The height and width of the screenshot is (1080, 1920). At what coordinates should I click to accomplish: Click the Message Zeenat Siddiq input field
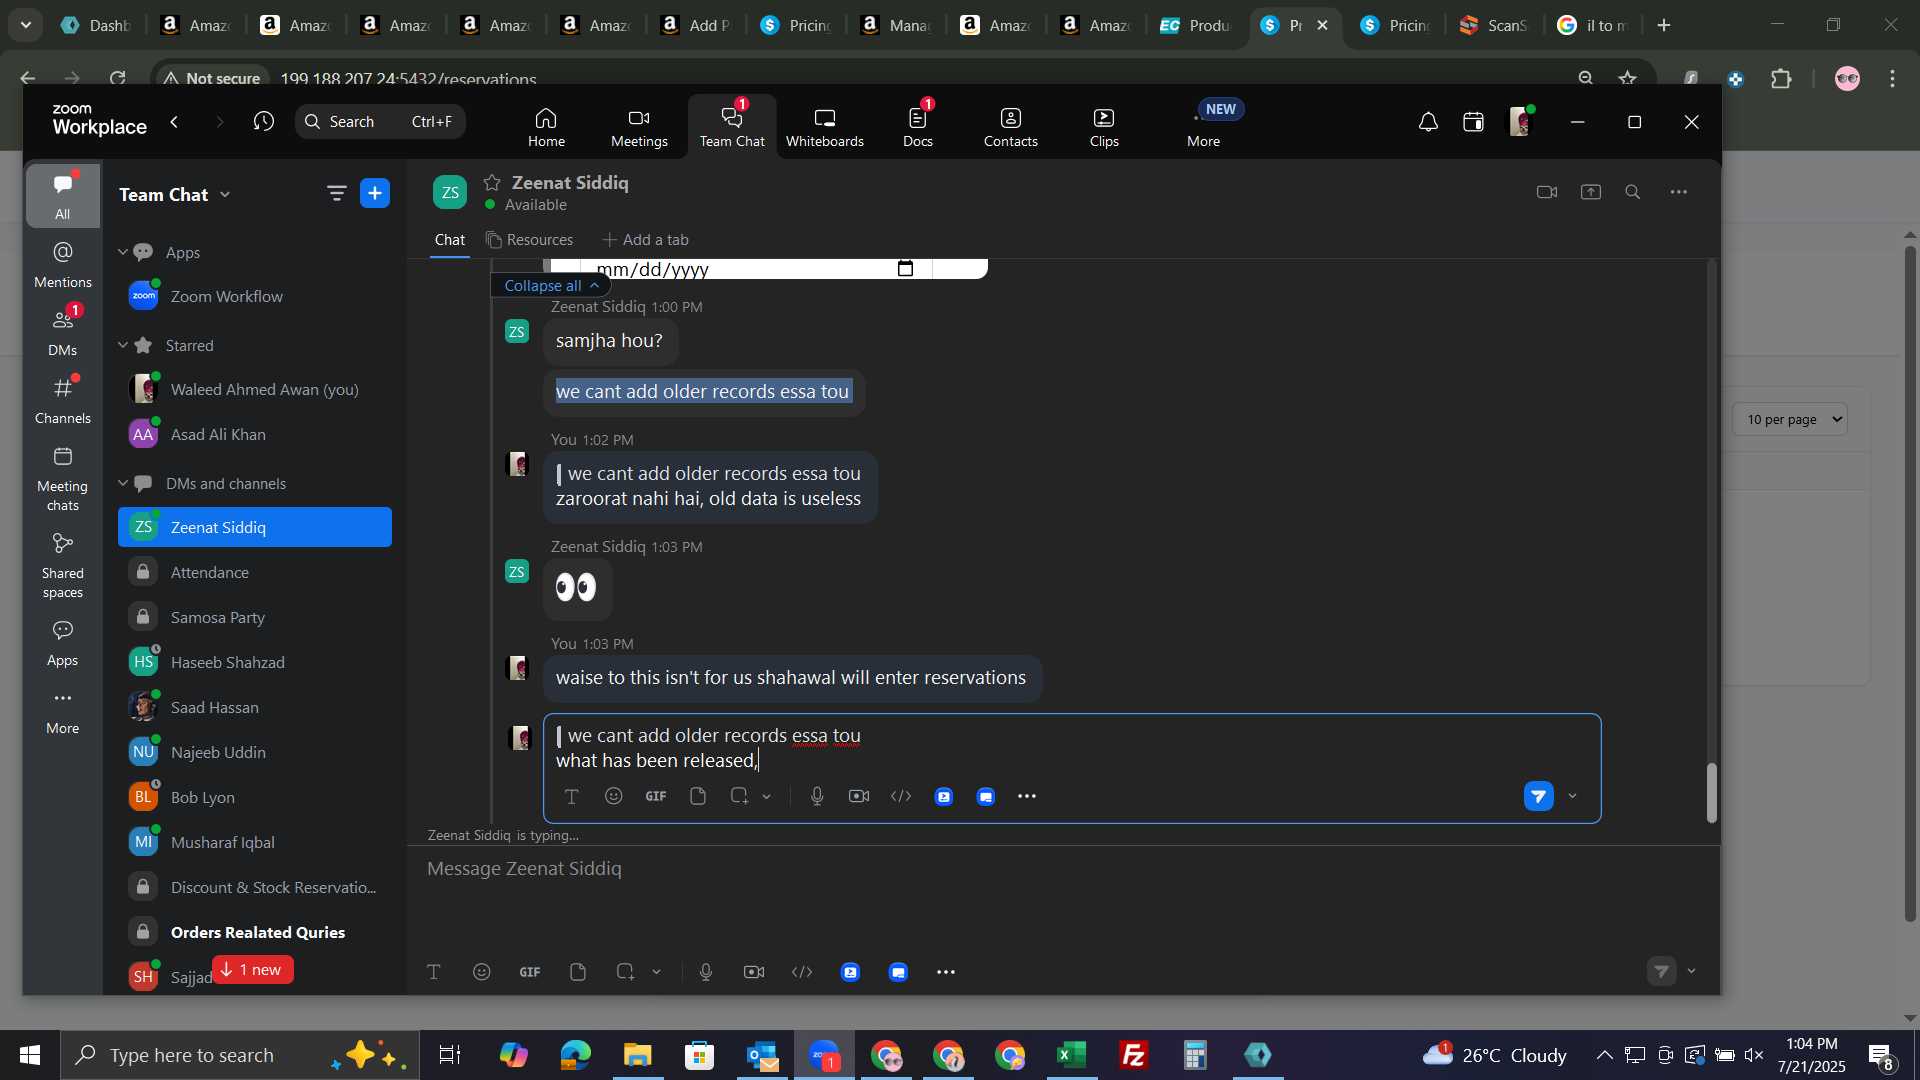pyautogui.click(x=1063, y=869)
